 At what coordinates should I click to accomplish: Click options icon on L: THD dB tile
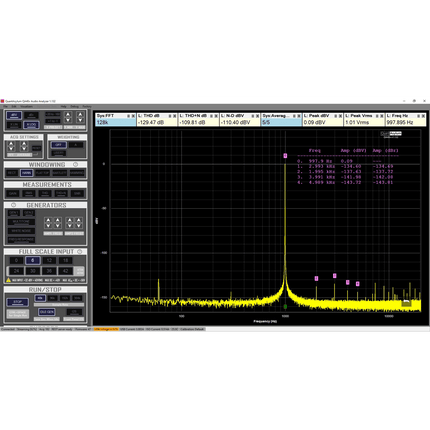(170, 116)
